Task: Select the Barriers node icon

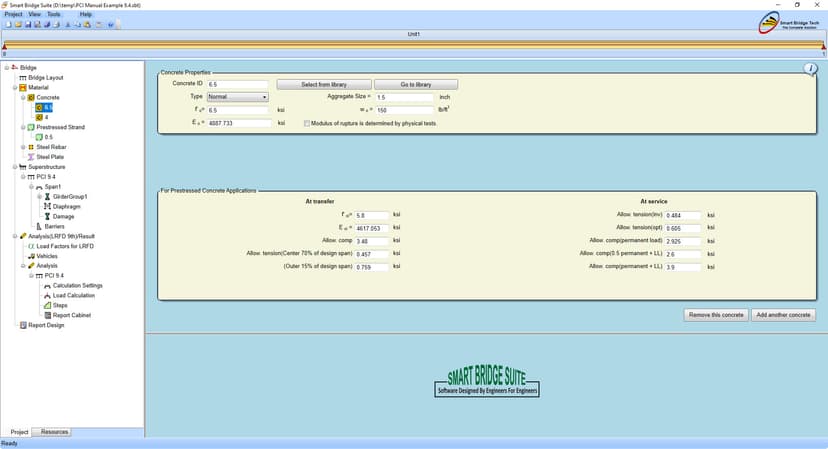Action: click(x=39, y=226)
